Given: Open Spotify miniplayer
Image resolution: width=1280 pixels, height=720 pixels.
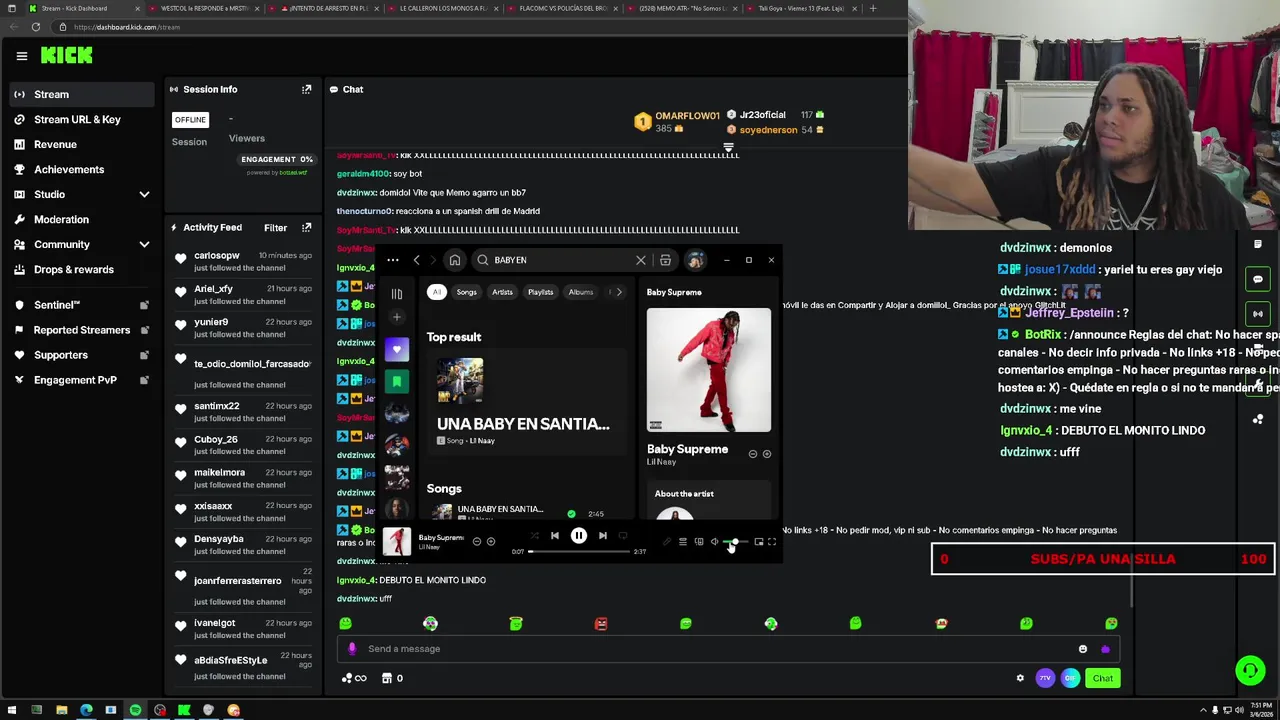Looking at the screenshot, I should click(759, 542).
